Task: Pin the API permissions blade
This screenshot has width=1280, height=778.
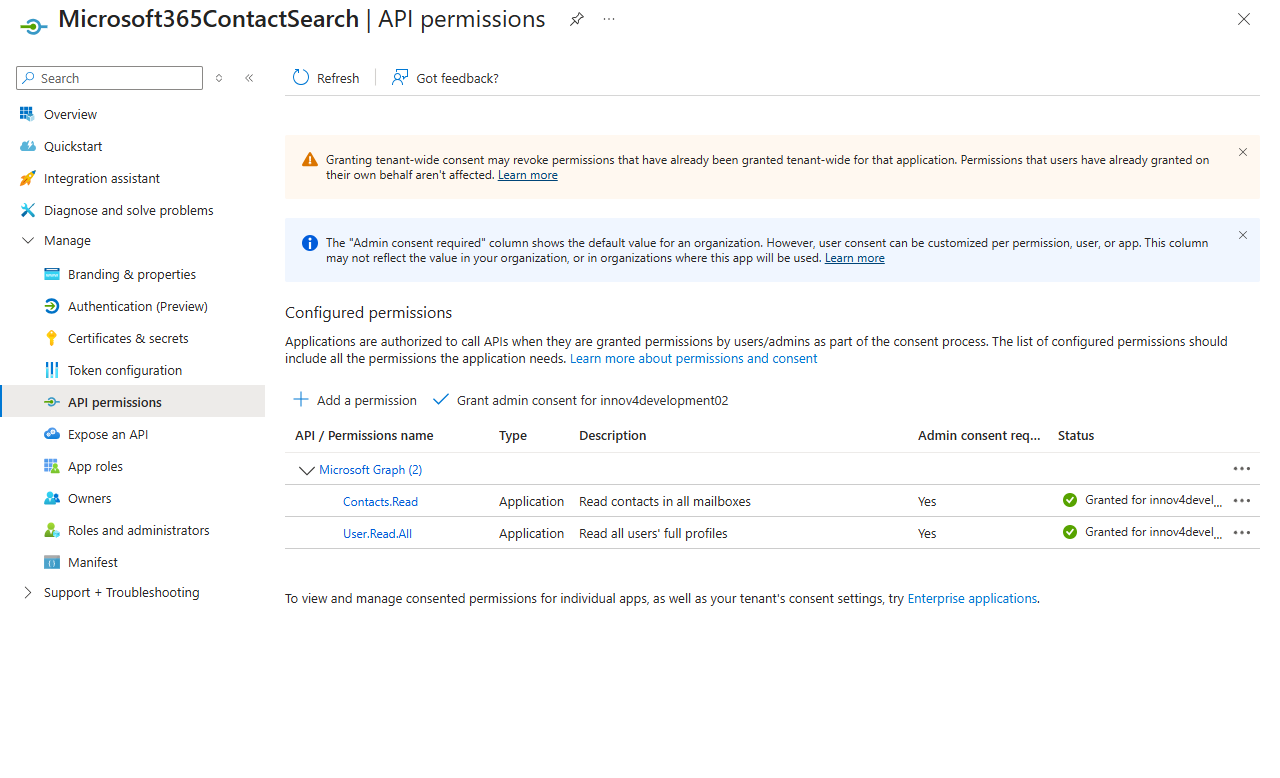Action: (577, 20)
